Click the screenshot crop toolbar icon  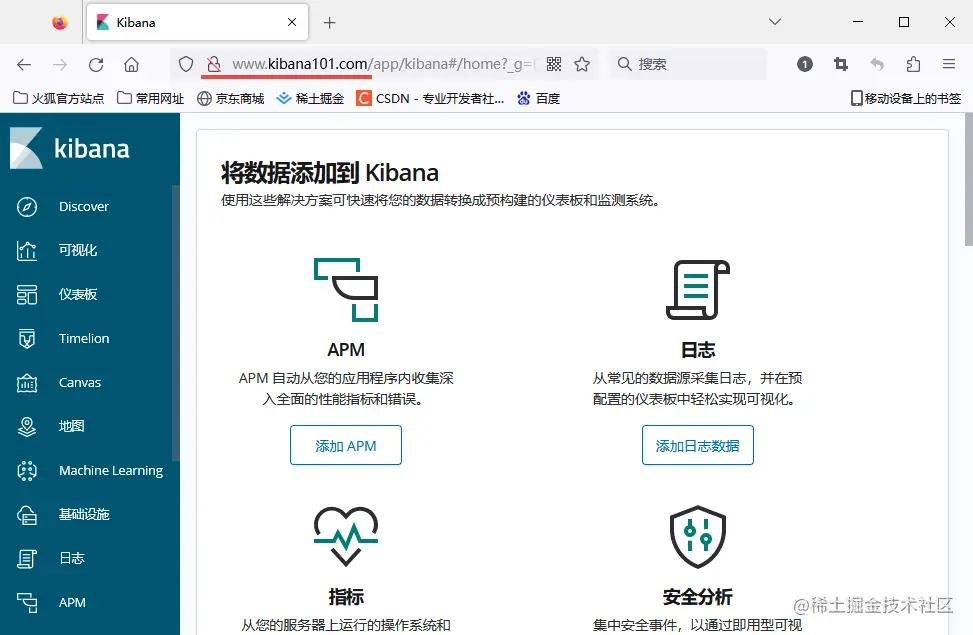click(841, 64)
